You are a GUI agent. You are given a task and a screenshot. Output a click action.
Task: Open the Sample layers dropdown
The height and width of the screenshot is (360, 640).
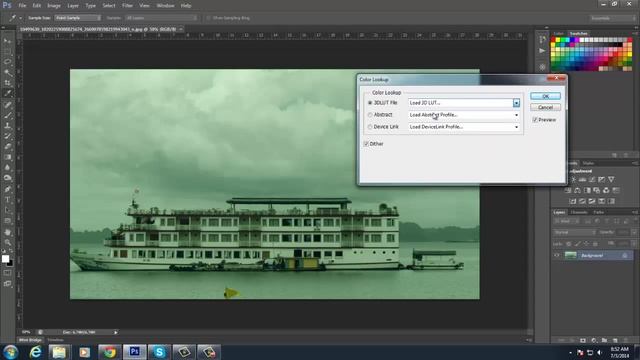coord(161,18)
